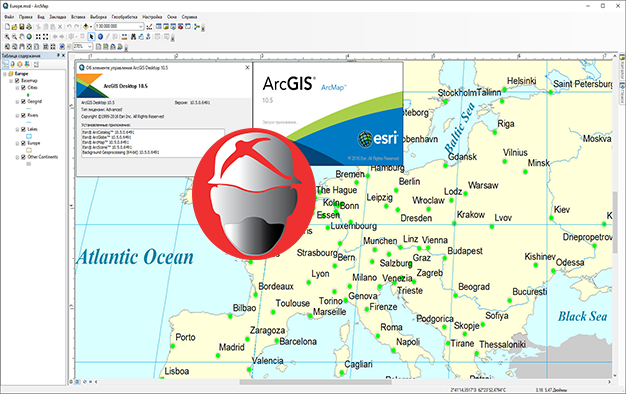Pin the Table of Contents auto-hide button
The image size is (626, 394).
58,55
